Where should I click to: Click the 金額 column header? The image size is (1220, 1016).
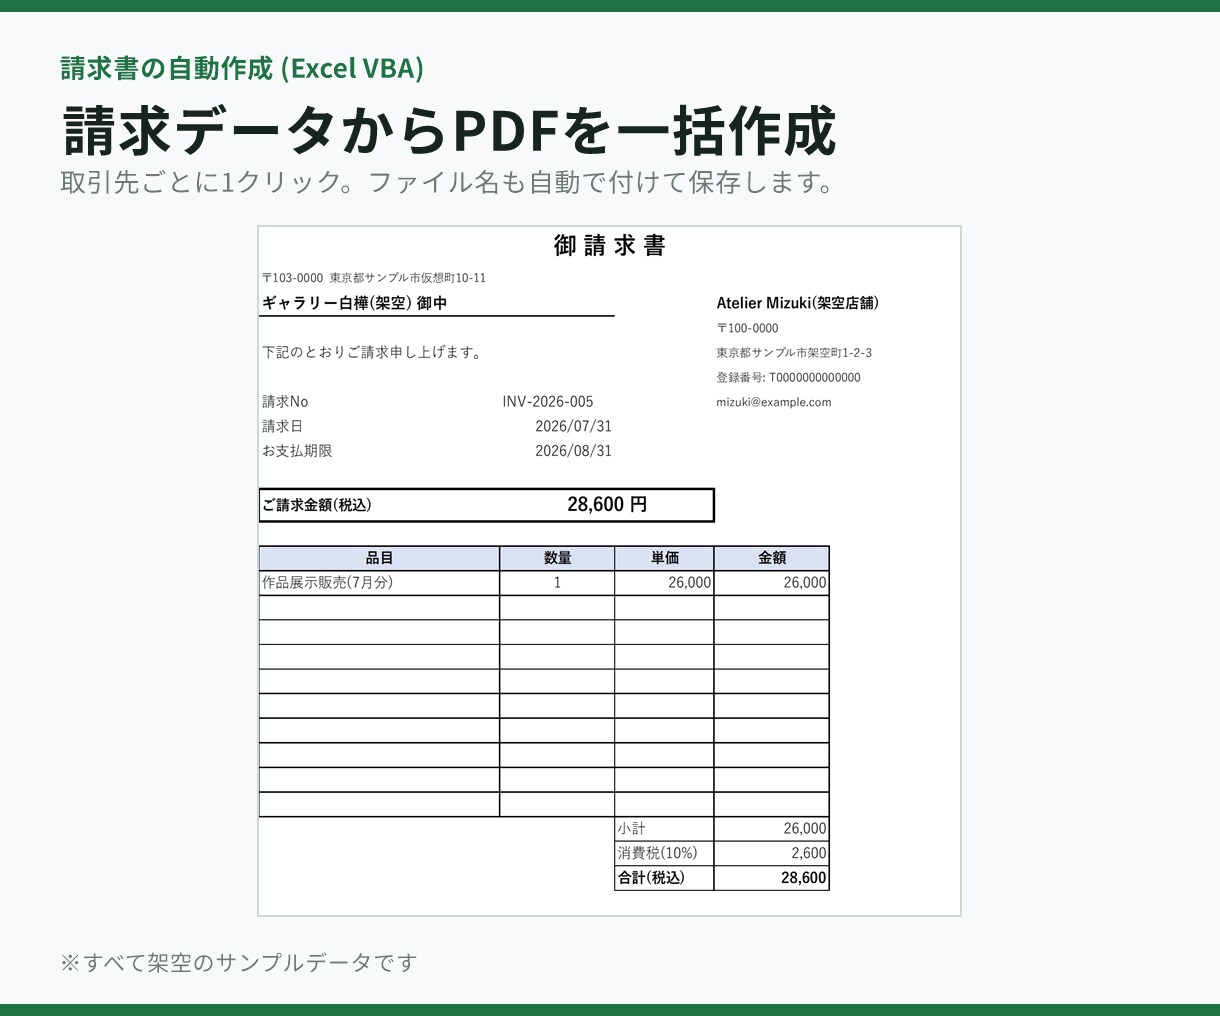tap(772, 558)
